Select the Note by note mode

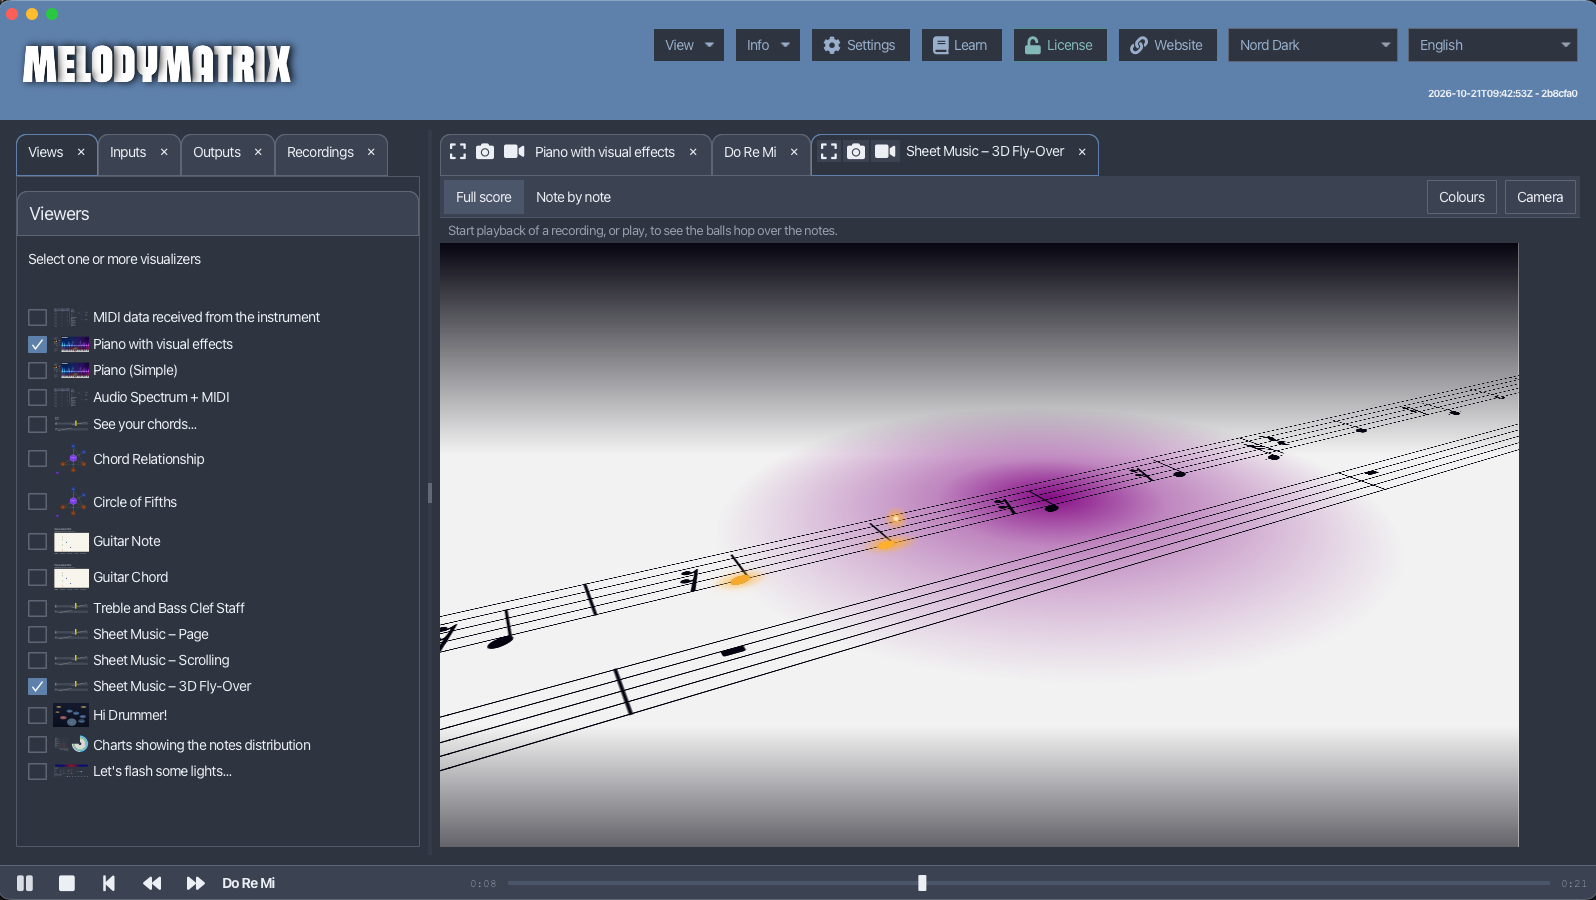pos(573,197)
